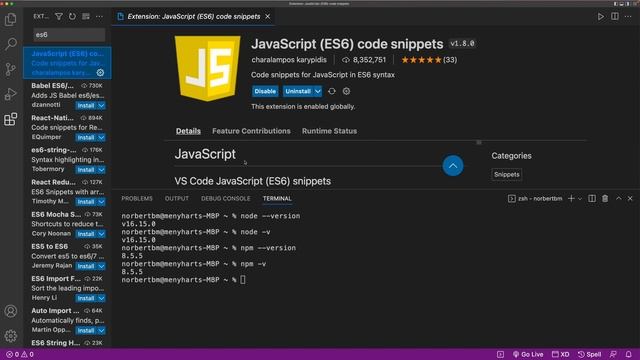Image resolution: width=640 pixels, height=360 pixels.
Task: Open the extension settings gear beside Uninstall
Action: tap(346, 91)
